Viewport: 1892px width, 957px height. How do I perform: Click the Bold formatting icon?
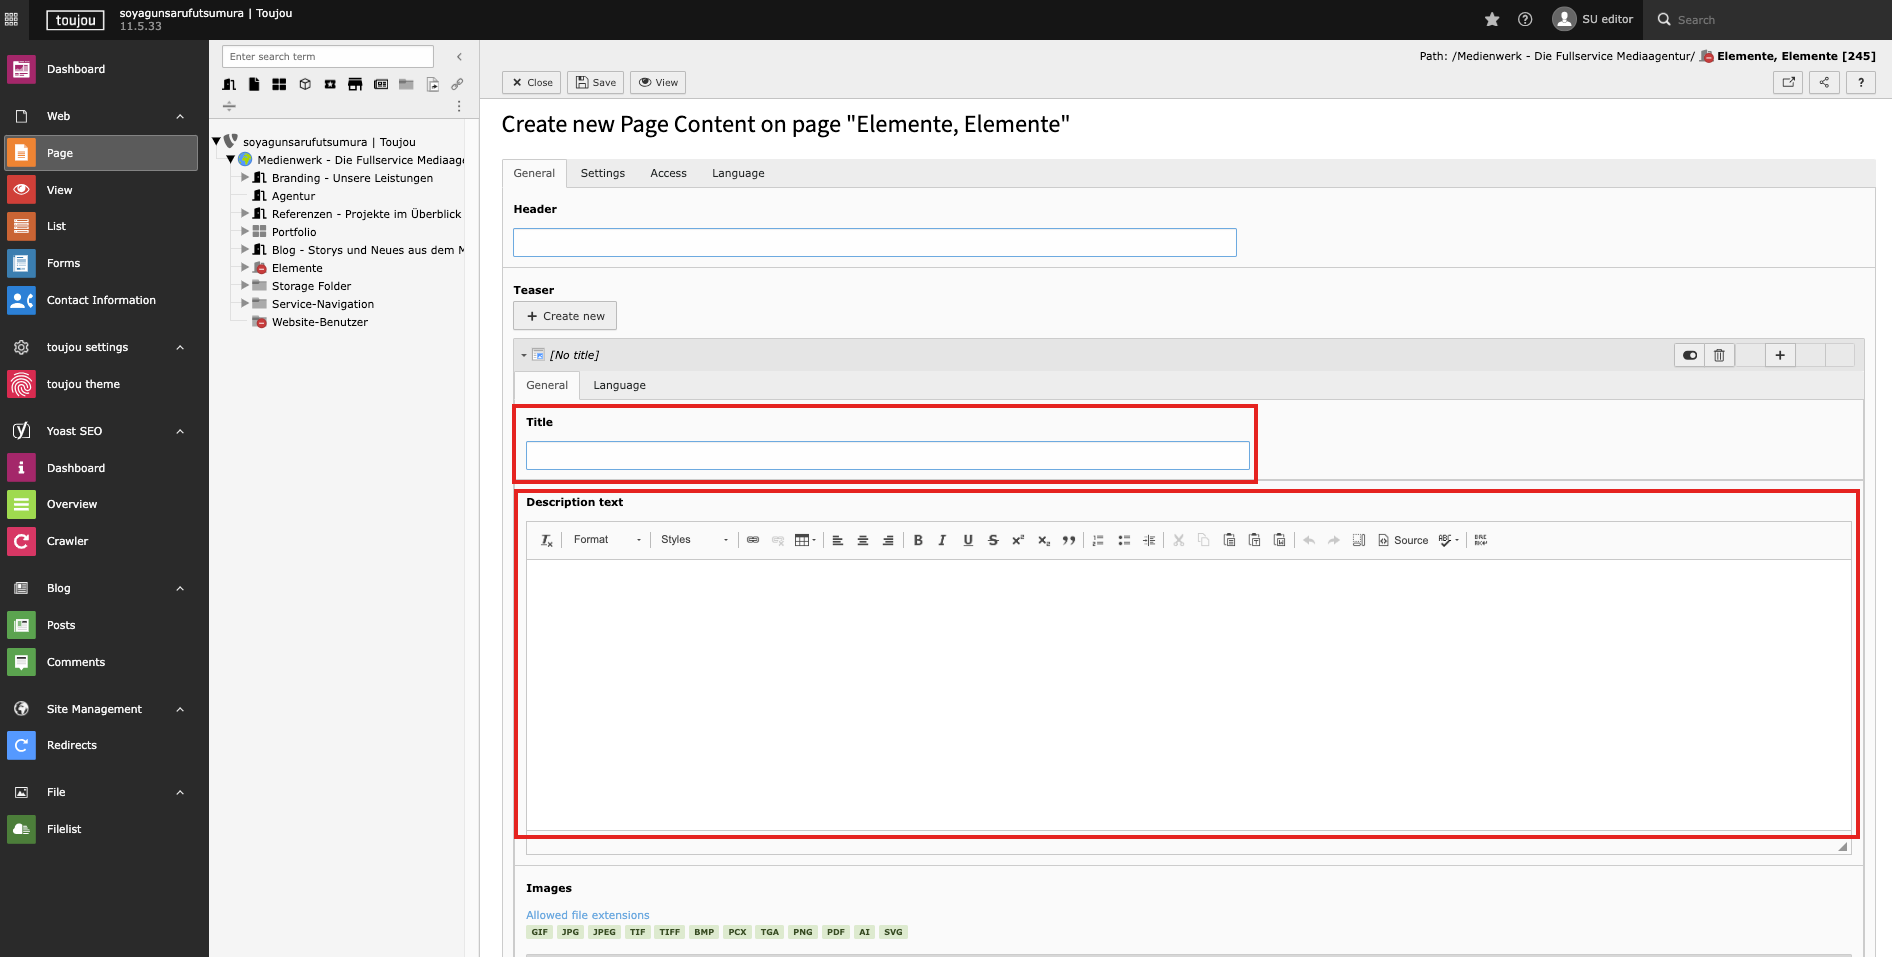click(x=918, y=540)
